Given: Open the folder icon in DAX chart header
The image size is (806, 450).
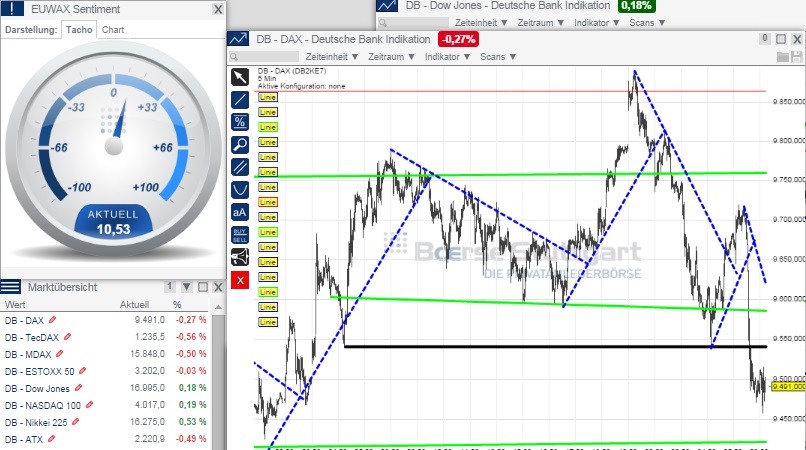Looking at the screenshot, I should tap(783, 57).
